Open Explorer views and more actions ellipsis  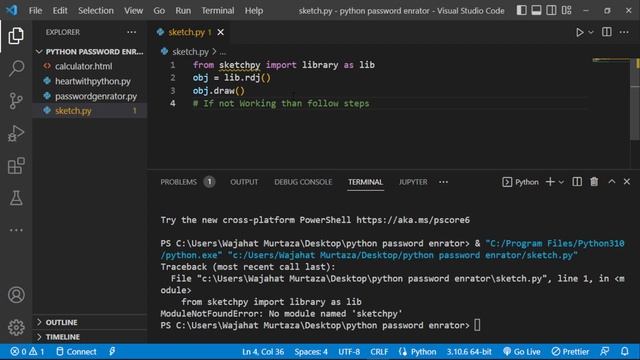click(131, 32)
